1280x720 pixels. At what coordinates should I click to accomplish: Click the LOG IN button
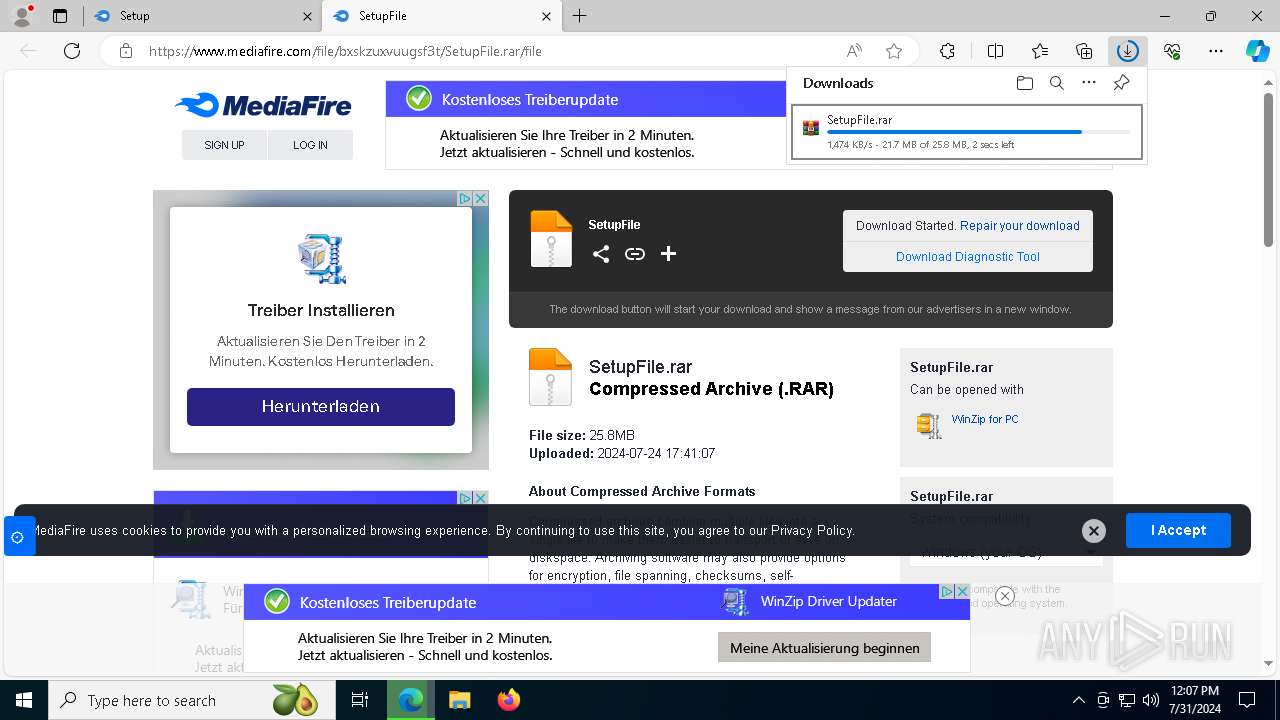(310, 145)
